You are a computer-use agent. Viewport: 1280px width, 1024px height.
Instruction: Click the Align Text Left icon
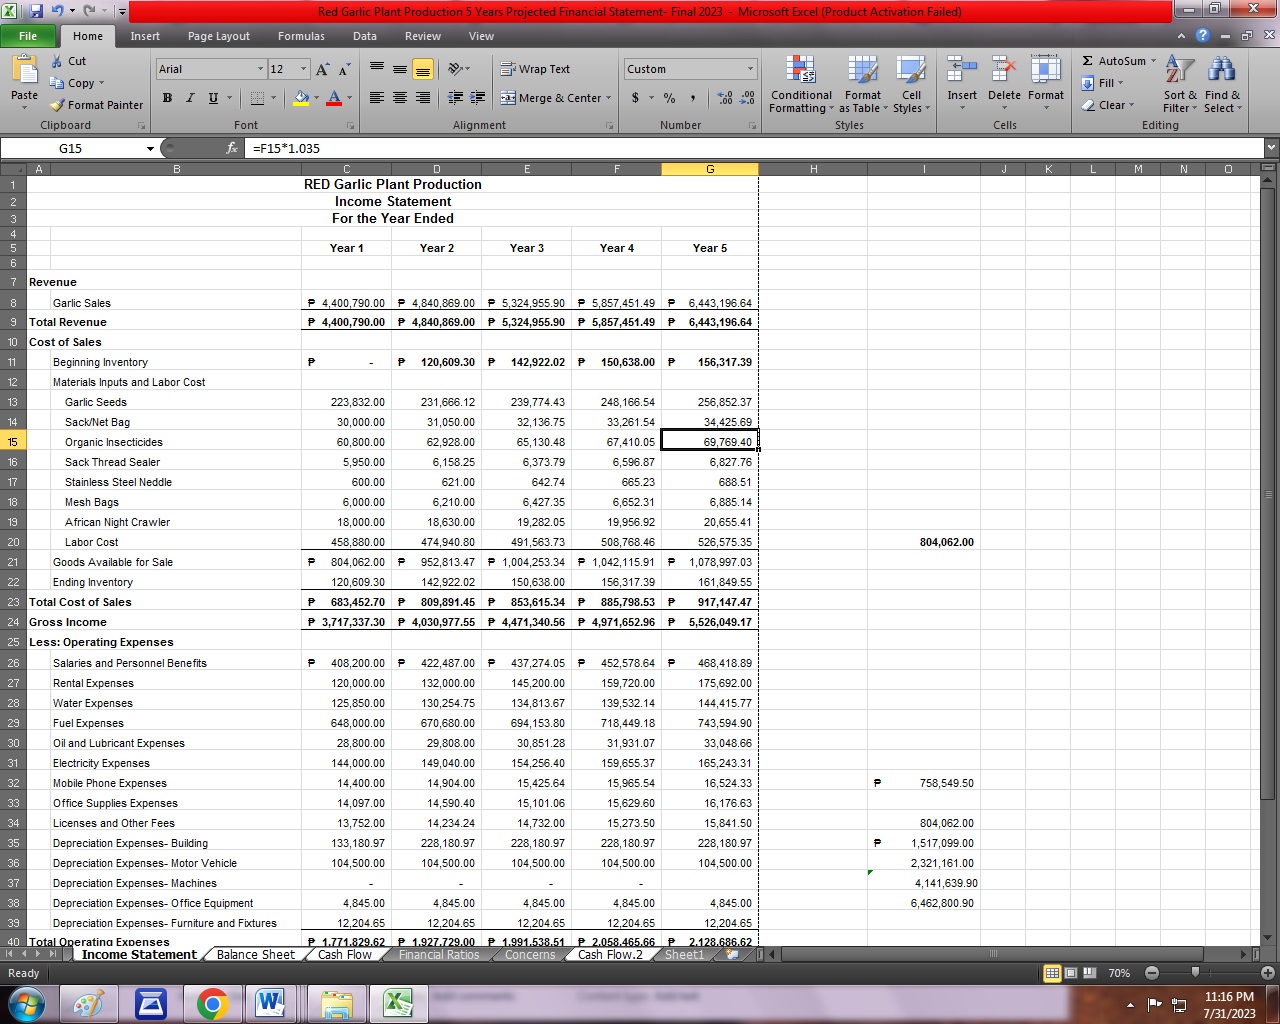[x=377, y=98]
